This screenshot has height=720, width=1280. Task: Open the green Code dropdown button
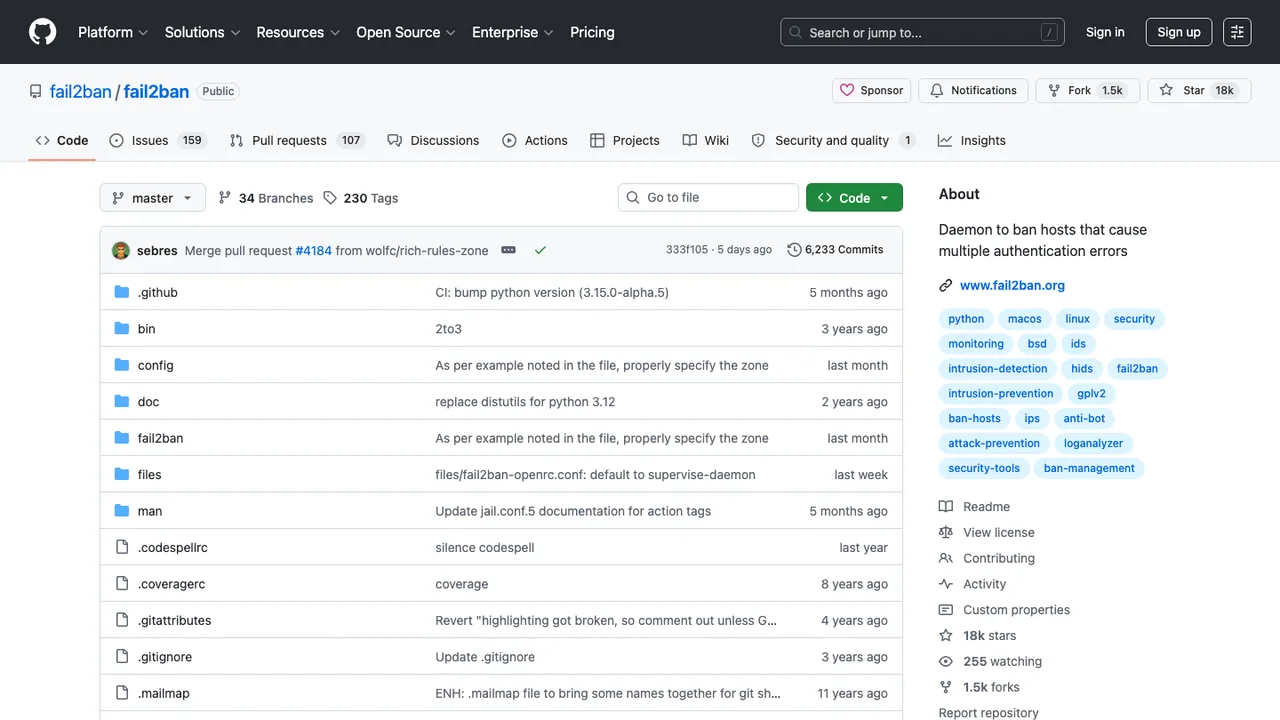pos(855,198)
